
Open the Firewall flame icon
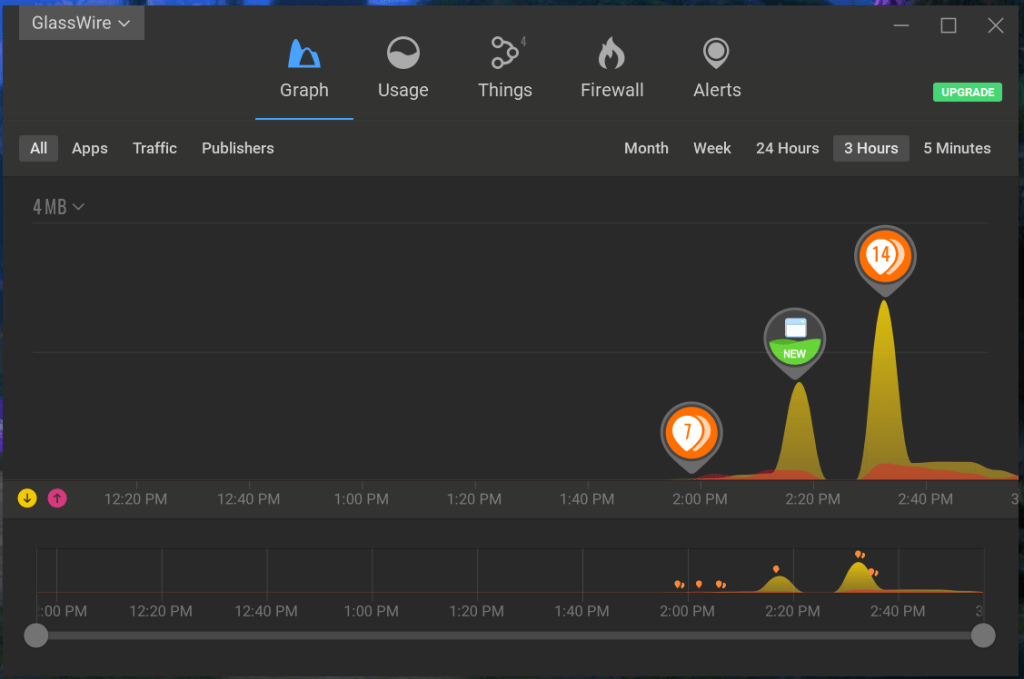pyautogui.click(x=611, y=54)
